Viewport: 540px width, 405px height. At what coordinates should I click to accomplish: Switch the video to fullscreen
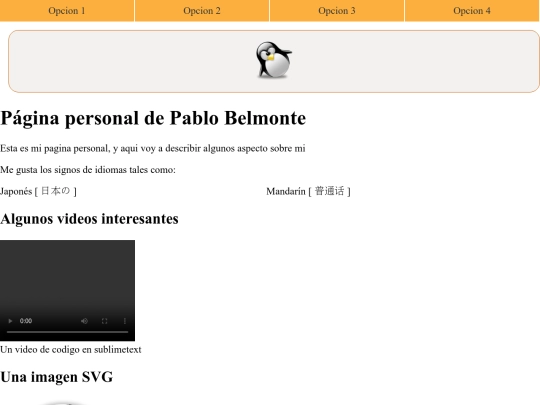point(105,321)
